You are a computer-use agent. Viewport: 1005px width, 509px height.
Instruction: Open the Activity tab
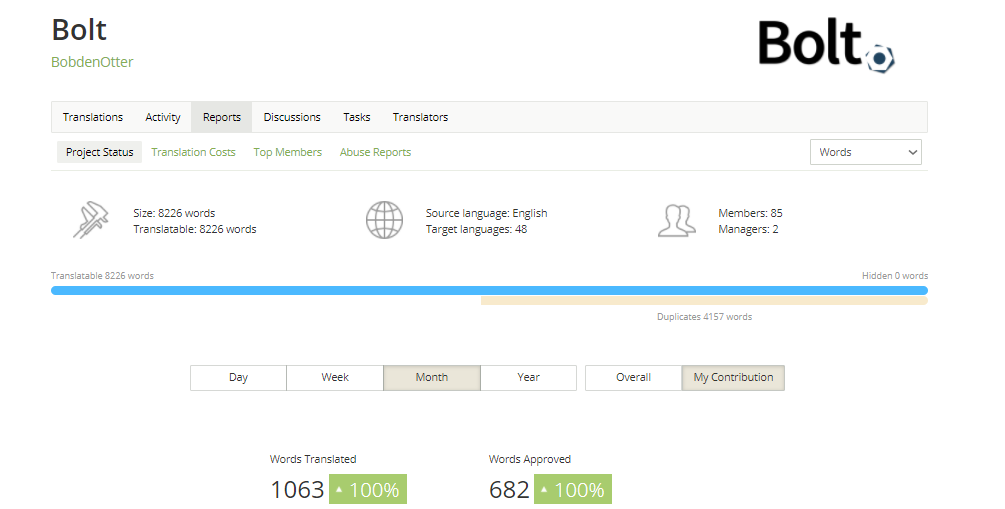163,117
